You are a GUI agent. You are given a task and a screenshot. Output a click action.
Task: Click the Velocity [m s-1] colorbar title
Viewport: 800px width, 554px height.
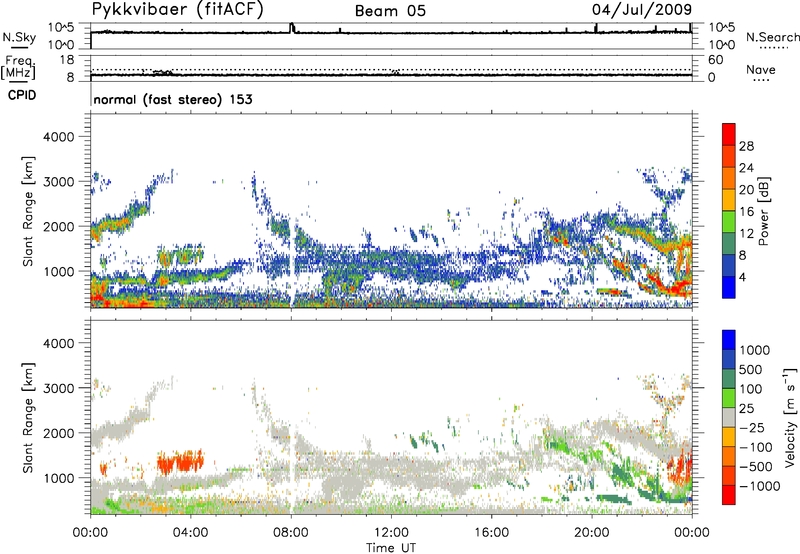[x=790, y=417]
